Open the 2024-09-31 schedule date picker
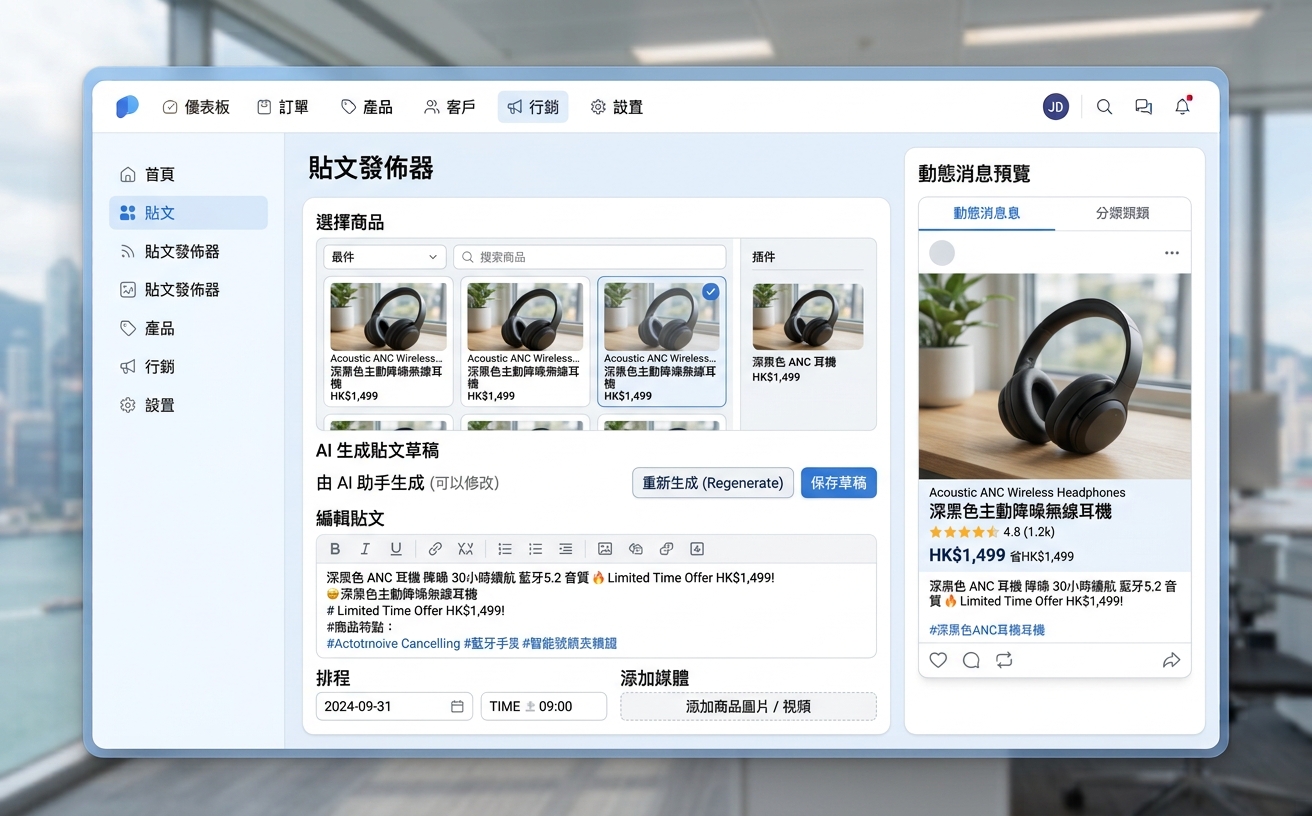1312x816 pixels. 395,706
